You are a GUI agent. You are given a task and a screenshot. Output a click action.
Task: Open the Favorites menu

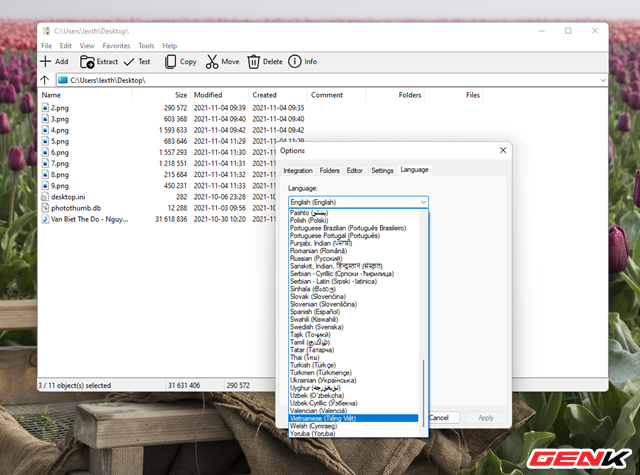(116, 46)
